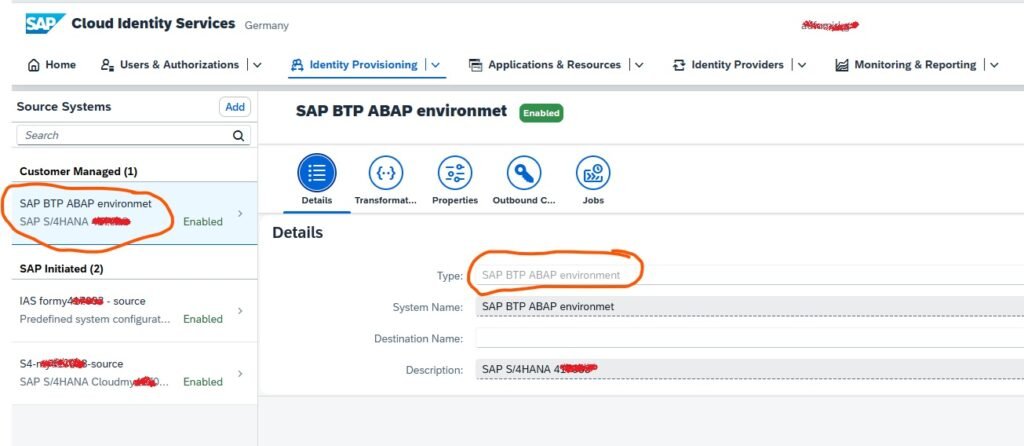This screenshot has height=446, width=1024.
Task: Click the Description field
Action: [750, 370]
